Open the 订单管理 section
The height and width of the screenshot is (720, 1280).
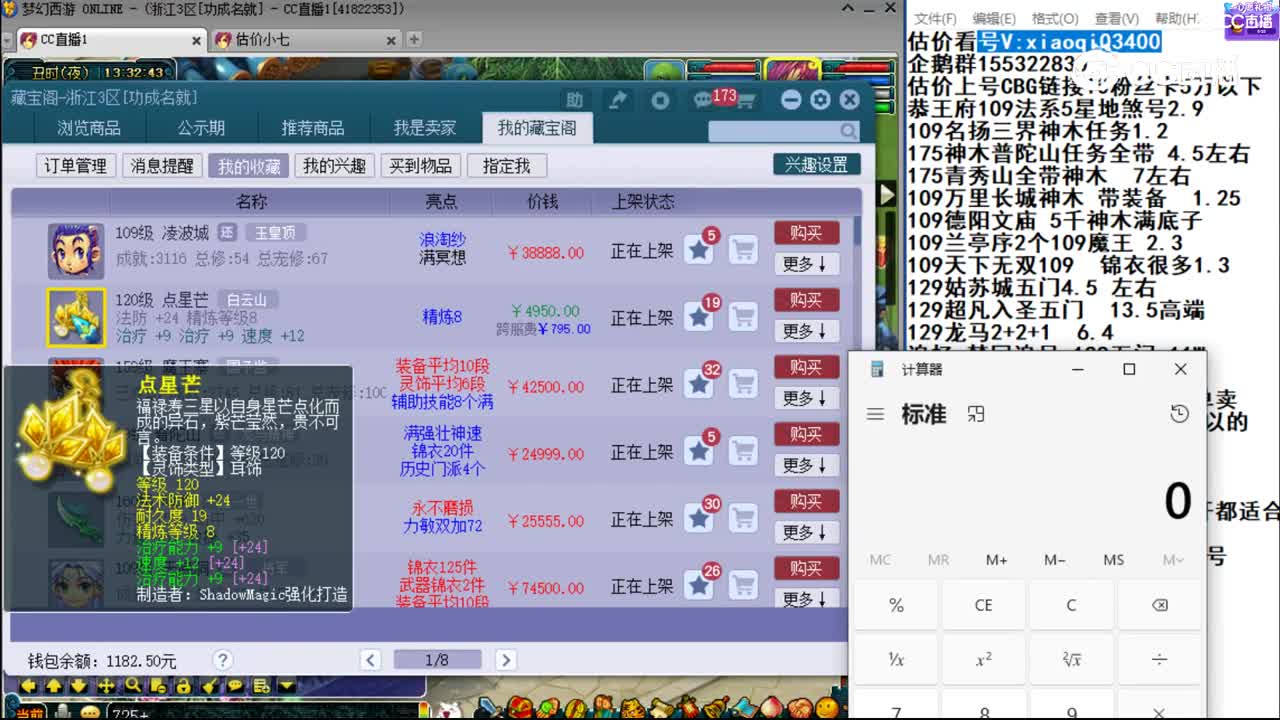(x=77, y=166)
